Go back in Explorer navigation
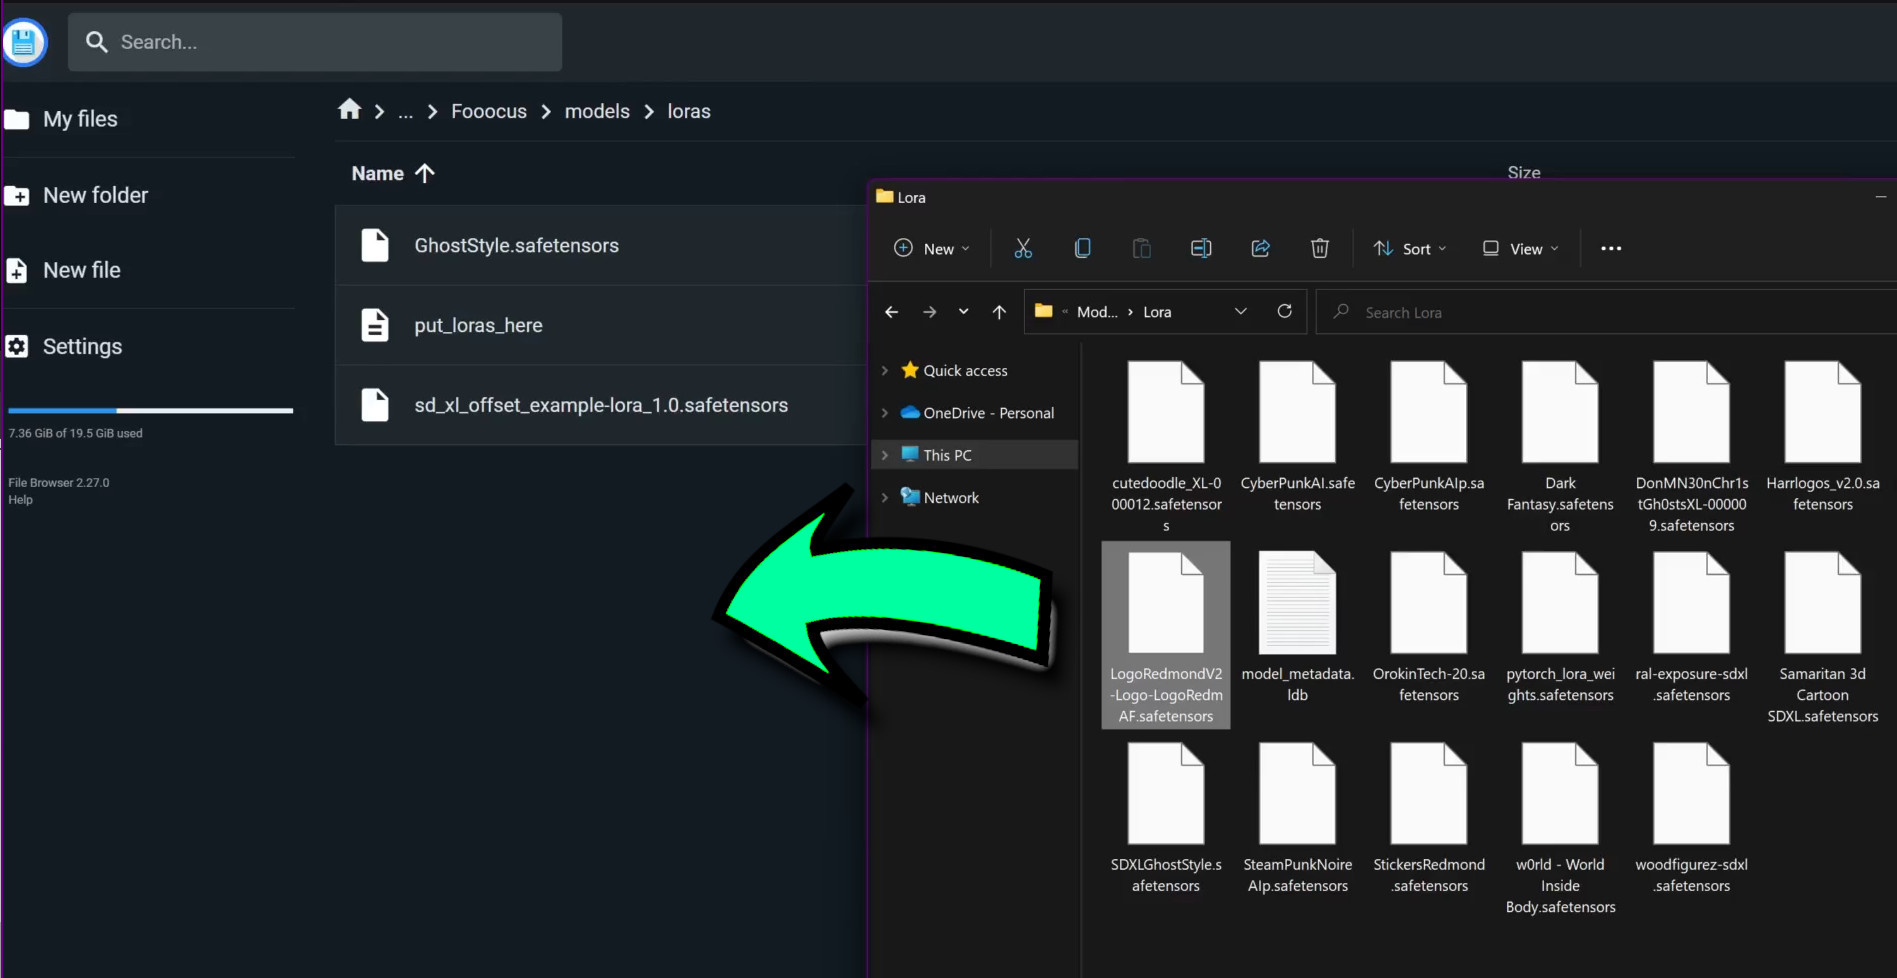Viewport: 1897px width, 978px height. point(891,312)
